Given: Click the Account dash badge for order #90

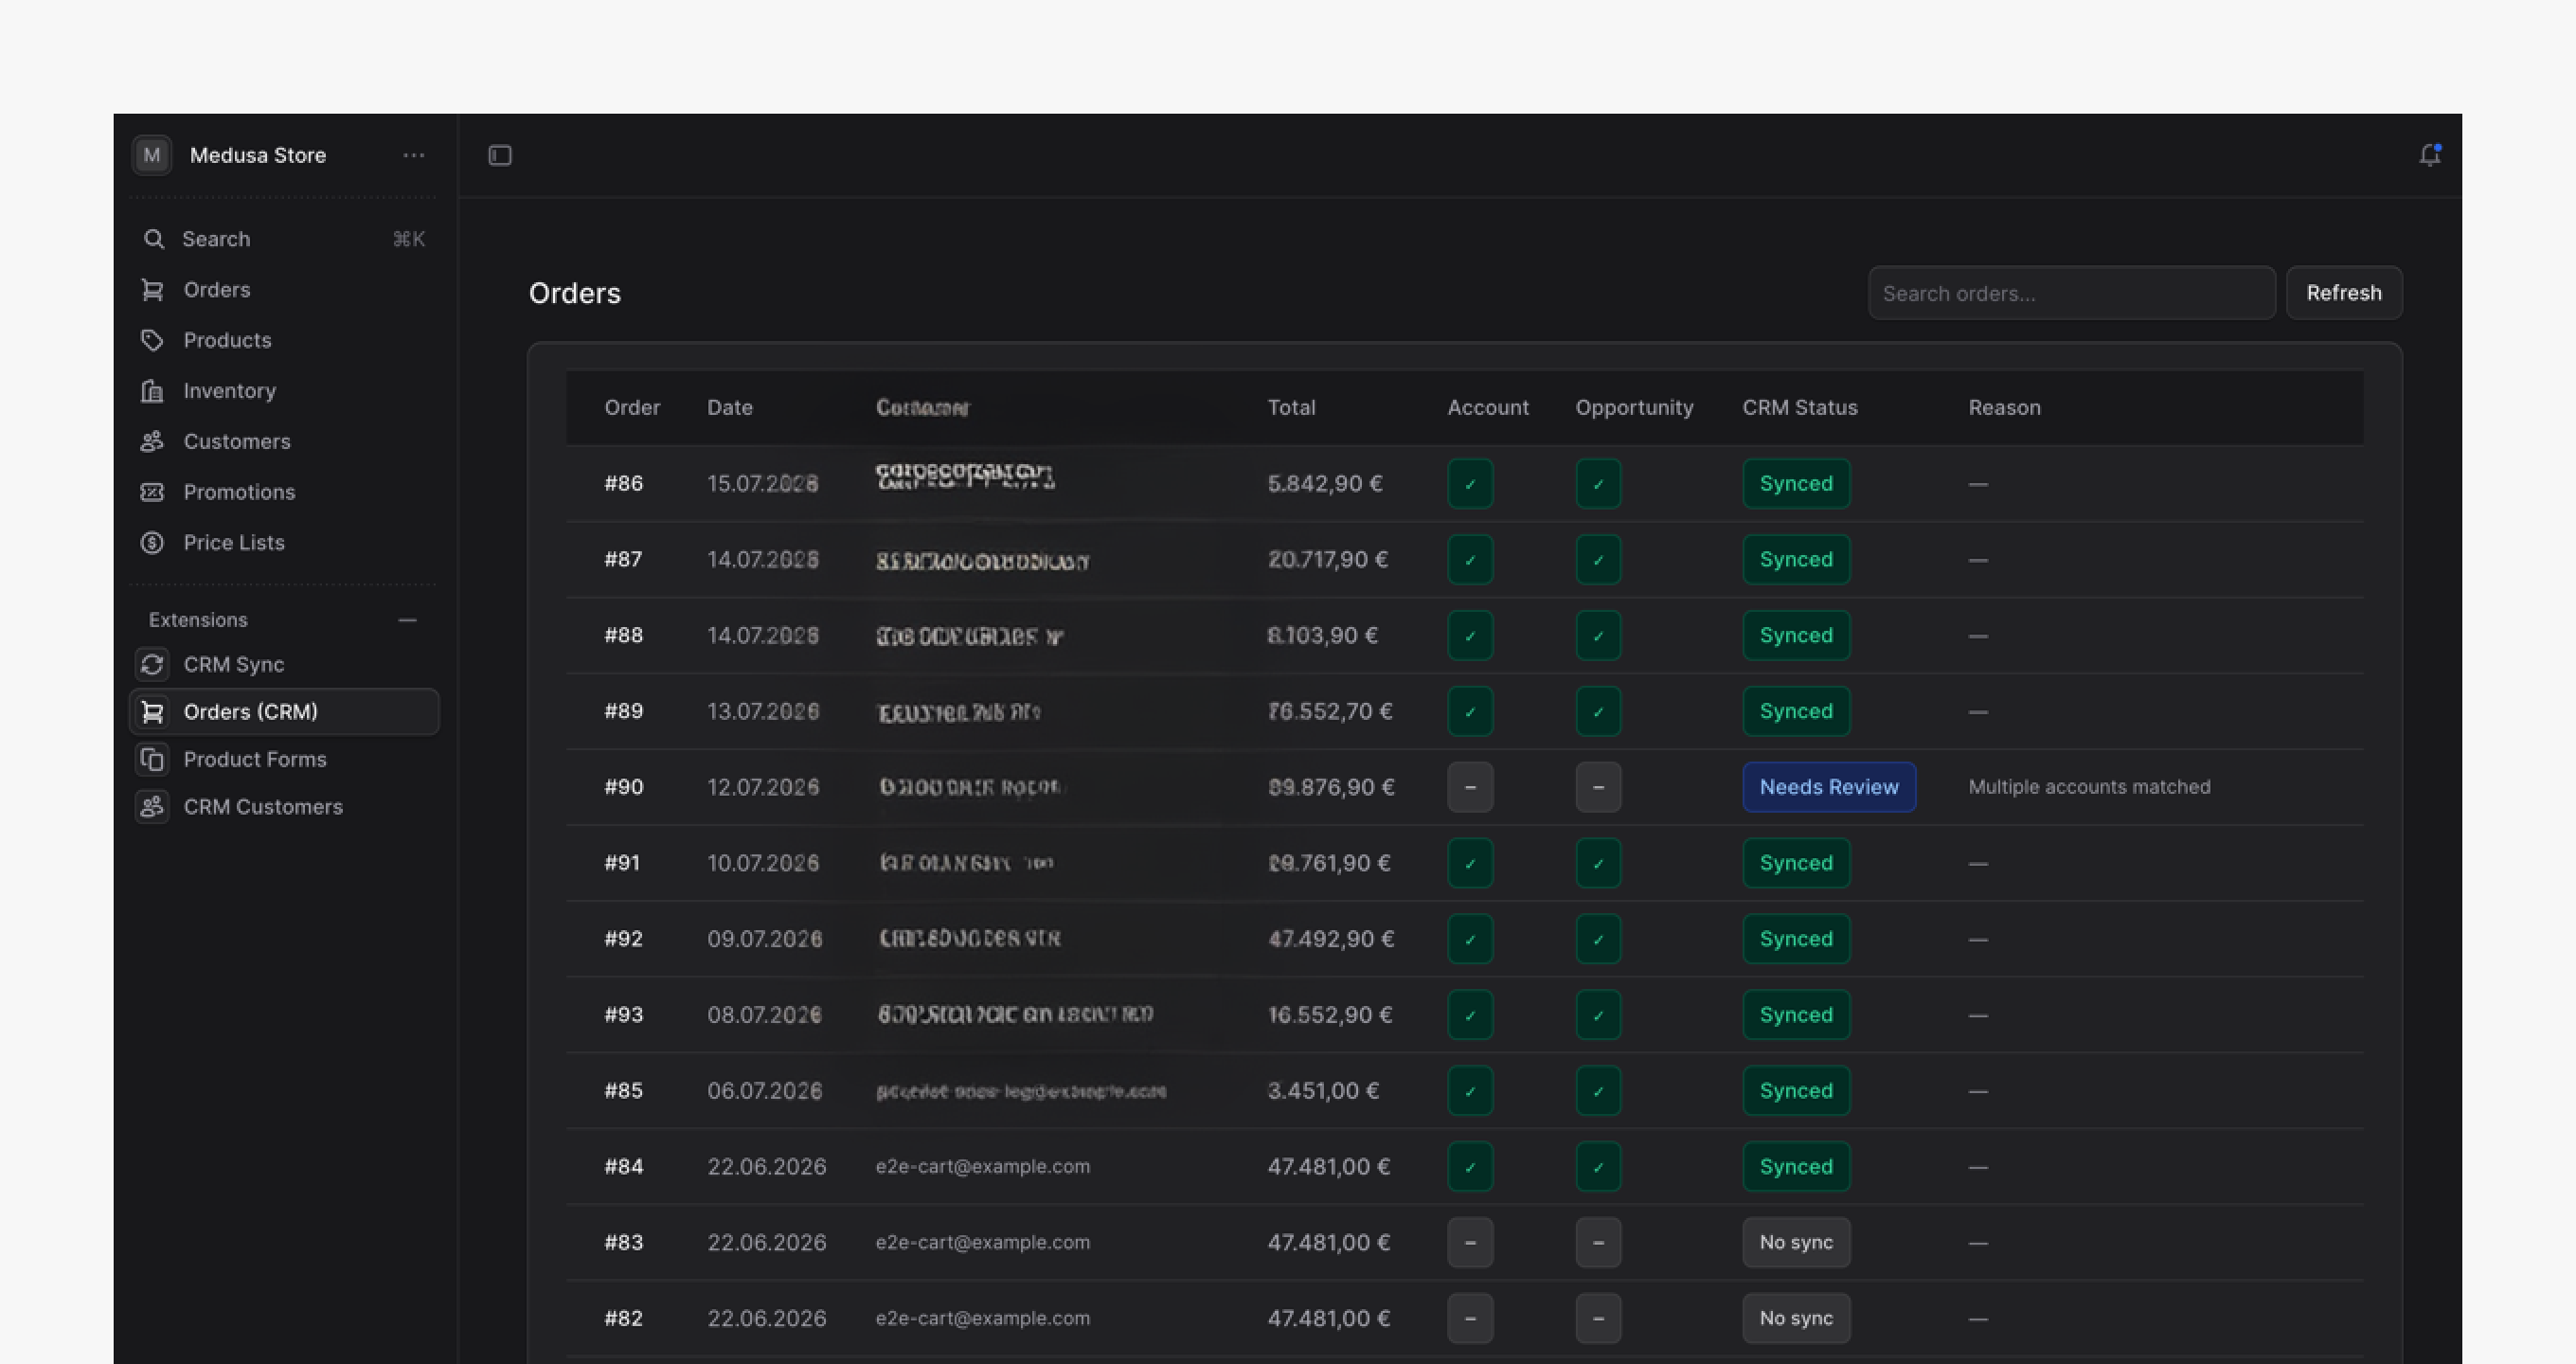Looking at the screenshot, I should pos(1470,787).
